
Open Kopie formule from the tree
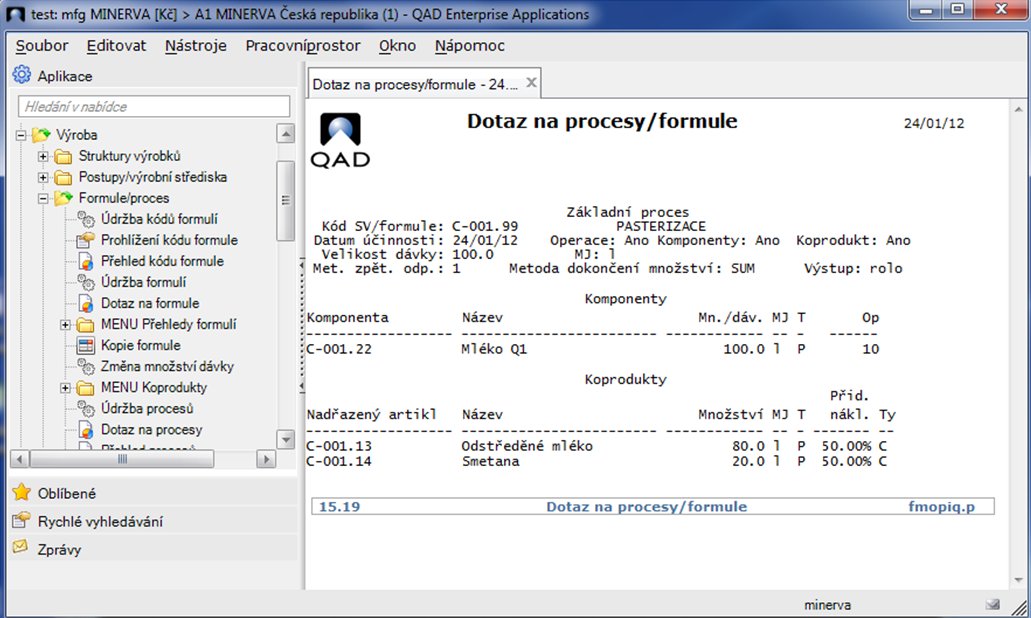click(141, 345)
